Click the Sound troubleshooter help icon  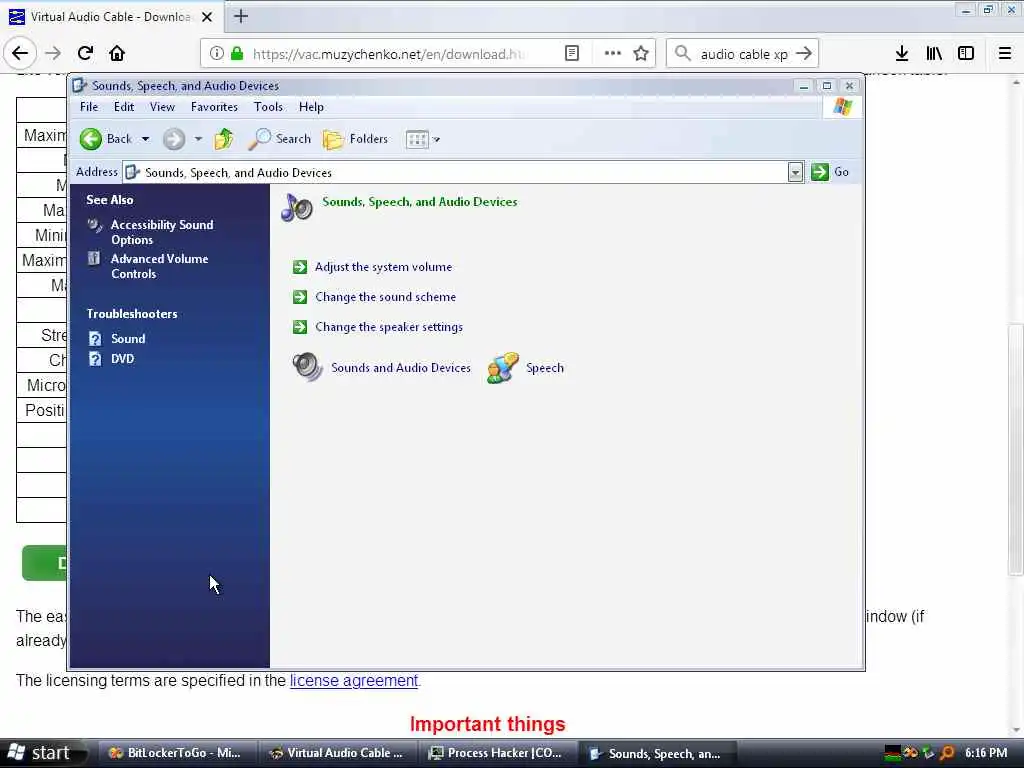[95, 338]
